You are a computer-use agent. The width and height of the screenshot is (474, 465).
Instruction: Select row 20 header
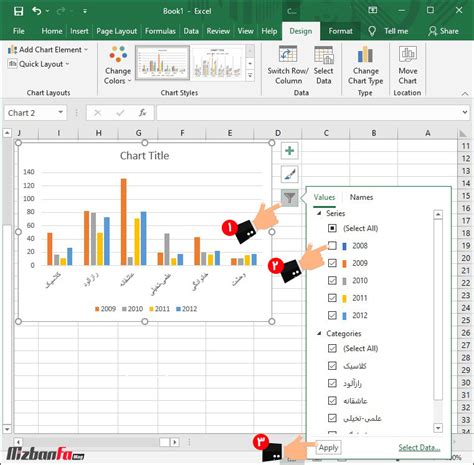466,258
